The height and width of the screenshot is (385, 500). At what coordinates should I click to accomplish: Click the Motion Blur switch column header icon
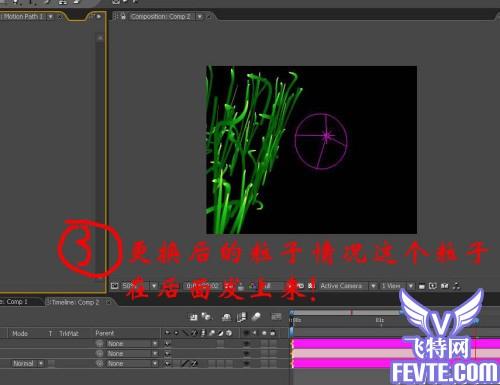click(212, 333)
